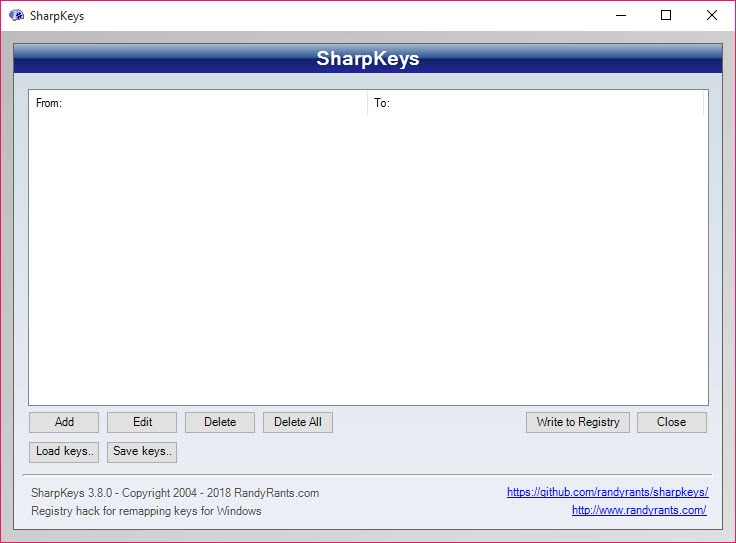Screen dimensions: 736x543
Task: Open Load keys dialog
Action: tap(64, 452)
